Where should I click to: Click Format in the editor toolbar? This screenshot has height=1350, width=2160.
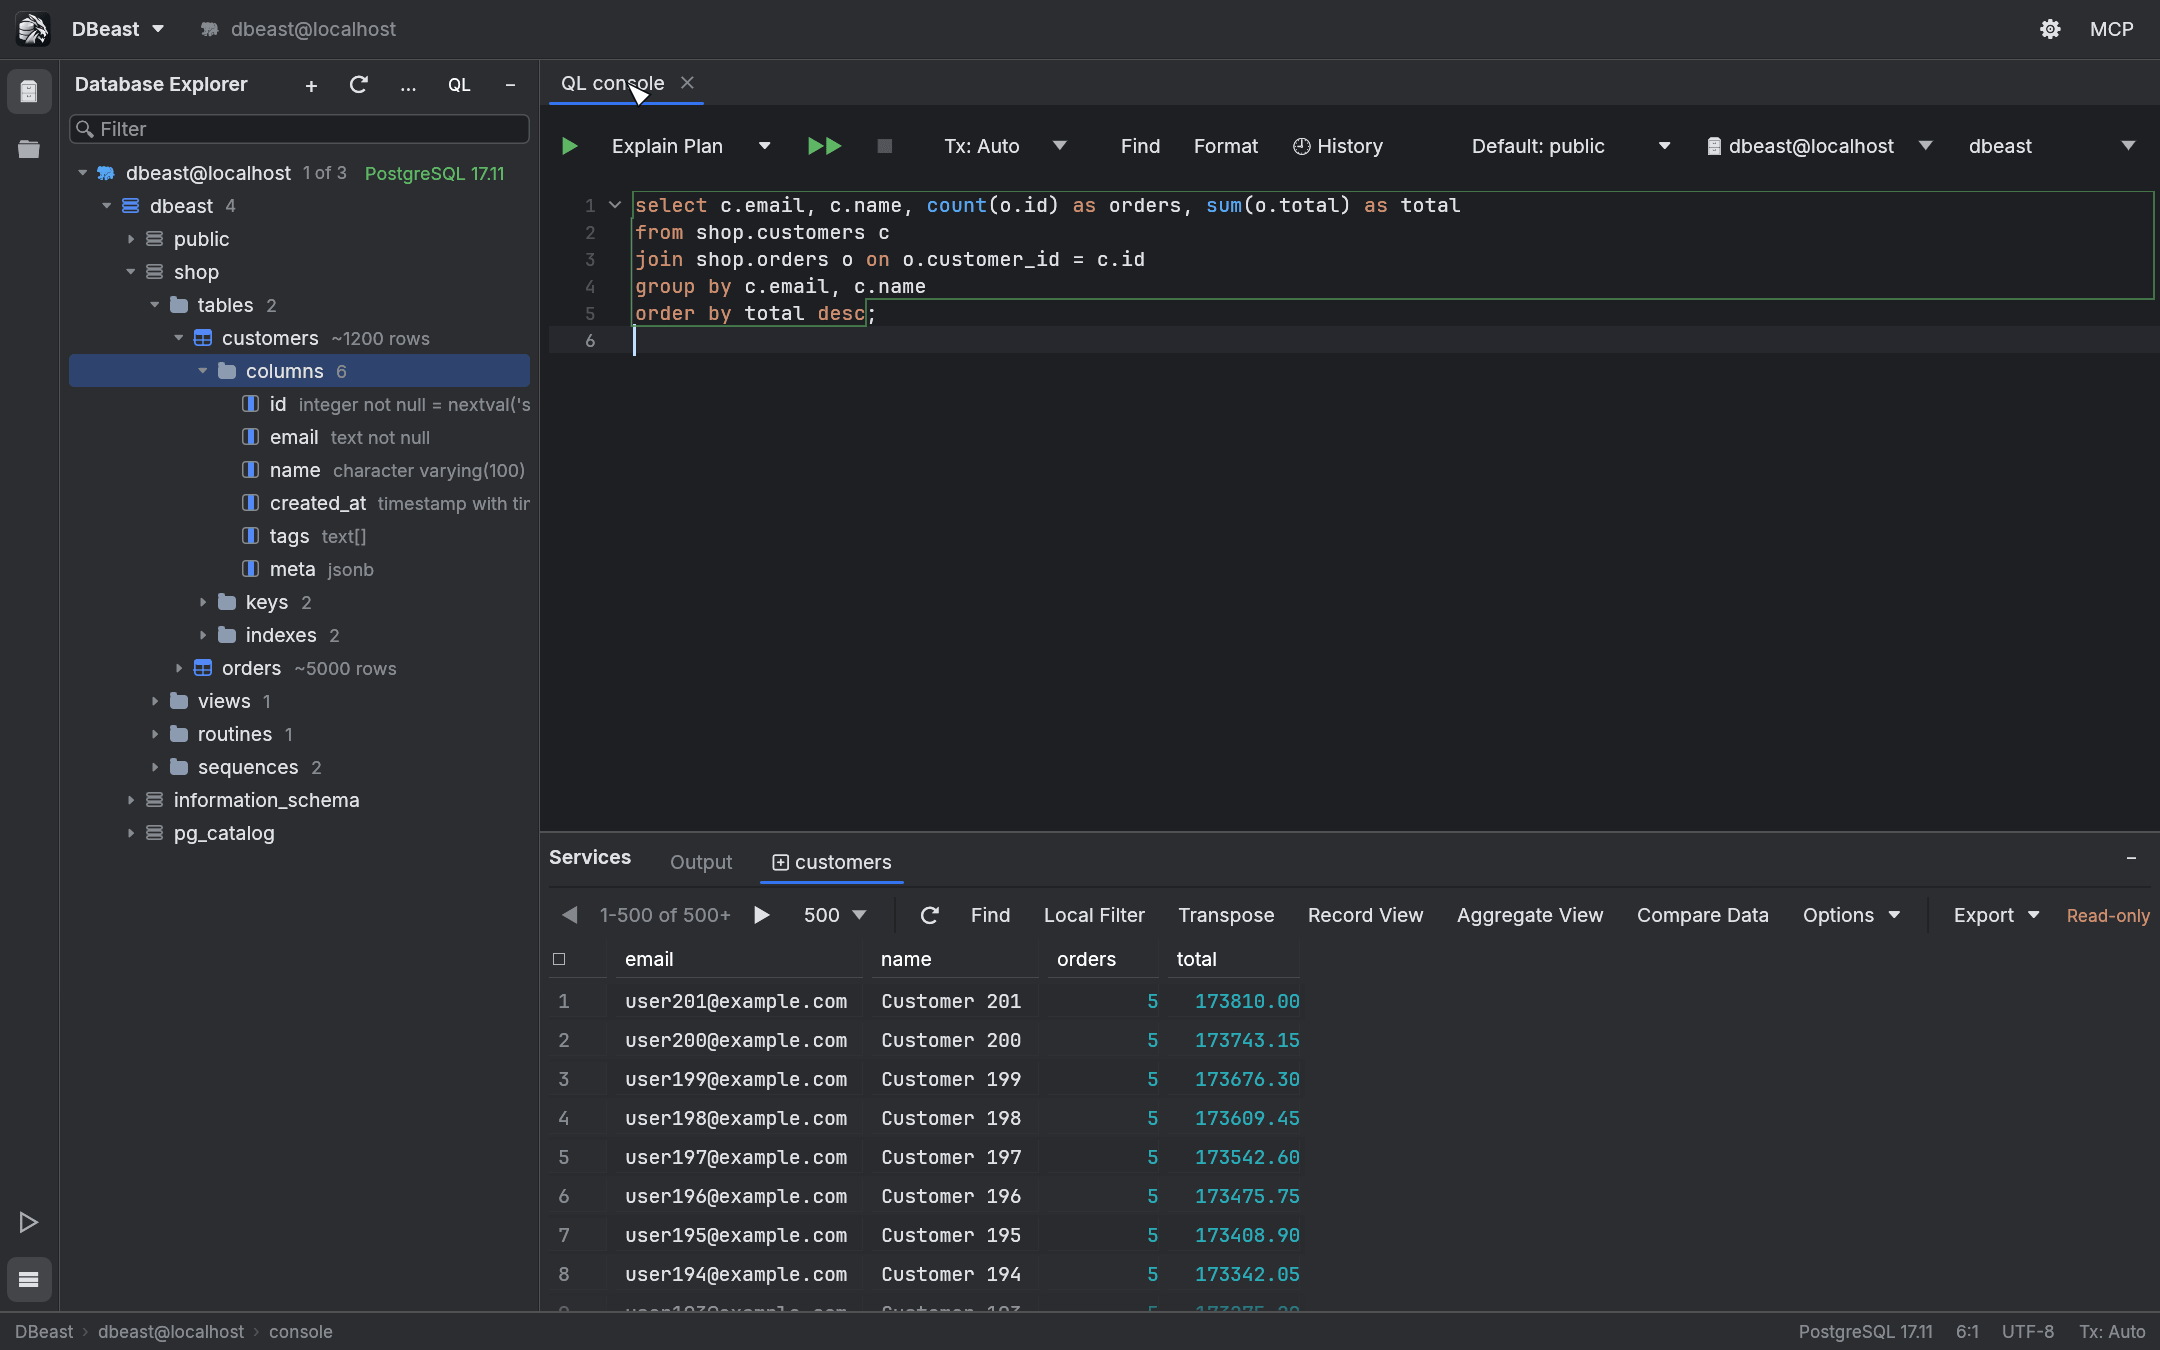point(1226,146)
